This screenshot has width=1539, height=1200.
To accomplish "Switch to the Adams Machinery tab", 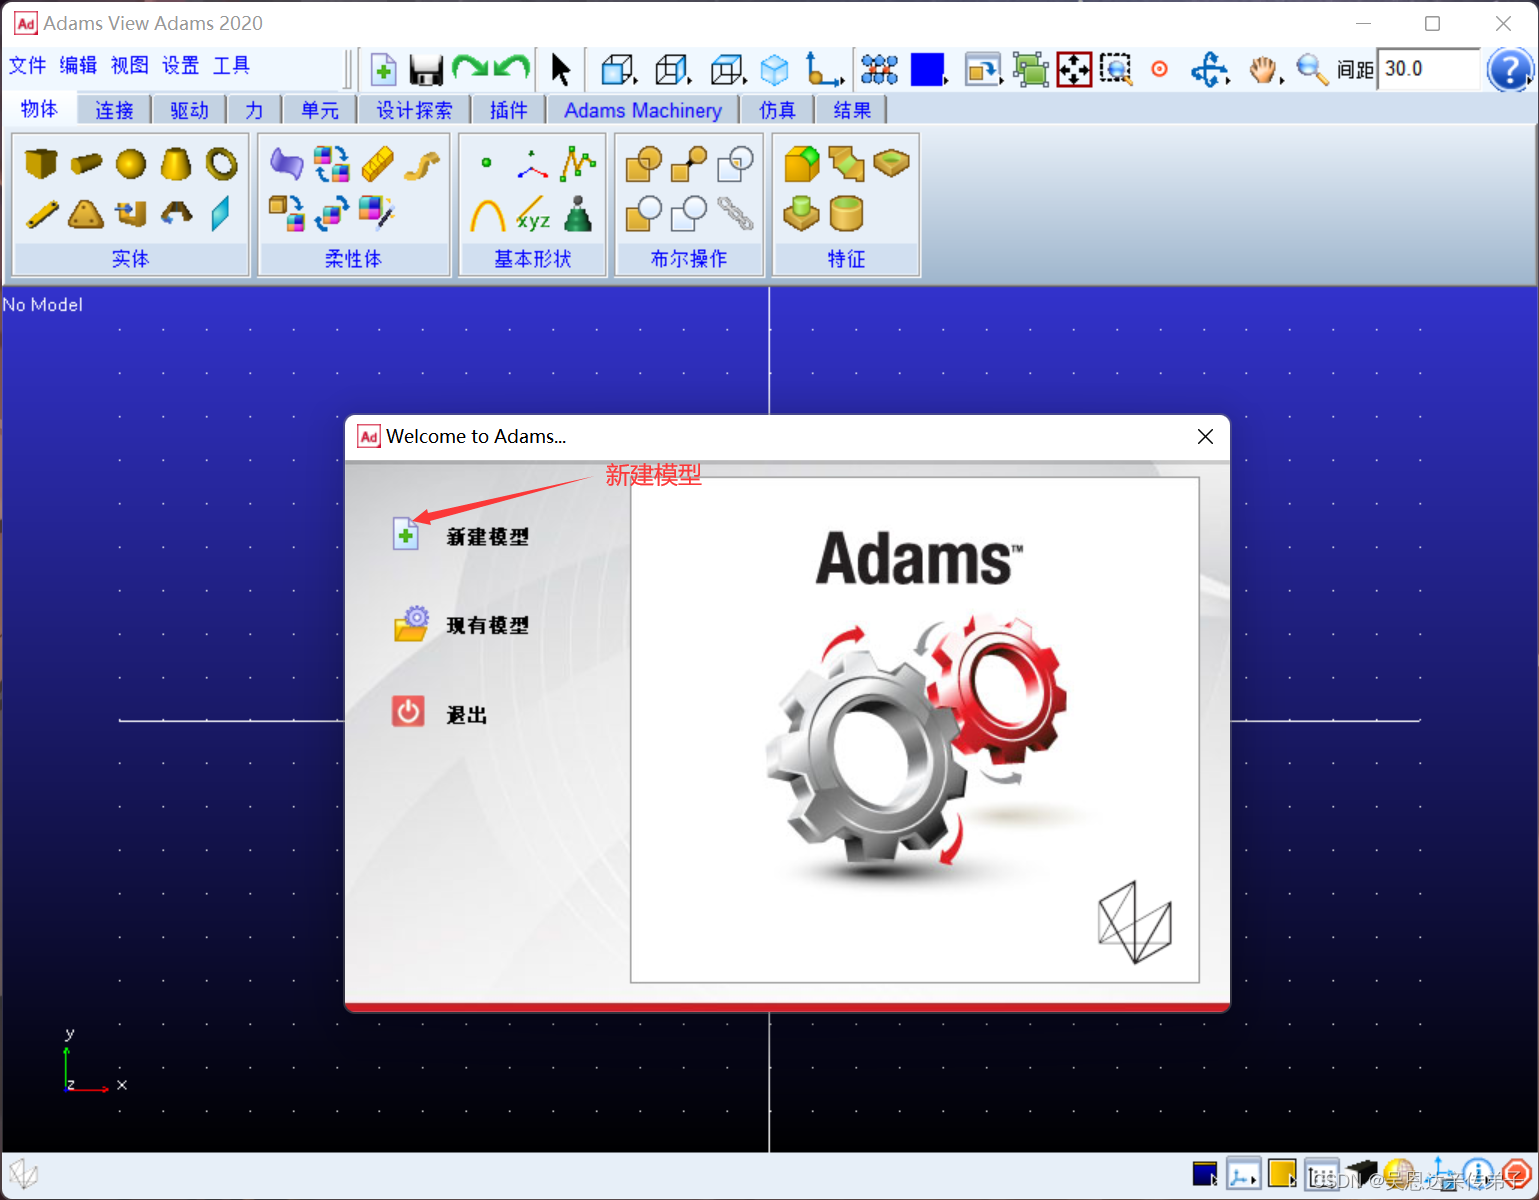I will pos(643,110).
